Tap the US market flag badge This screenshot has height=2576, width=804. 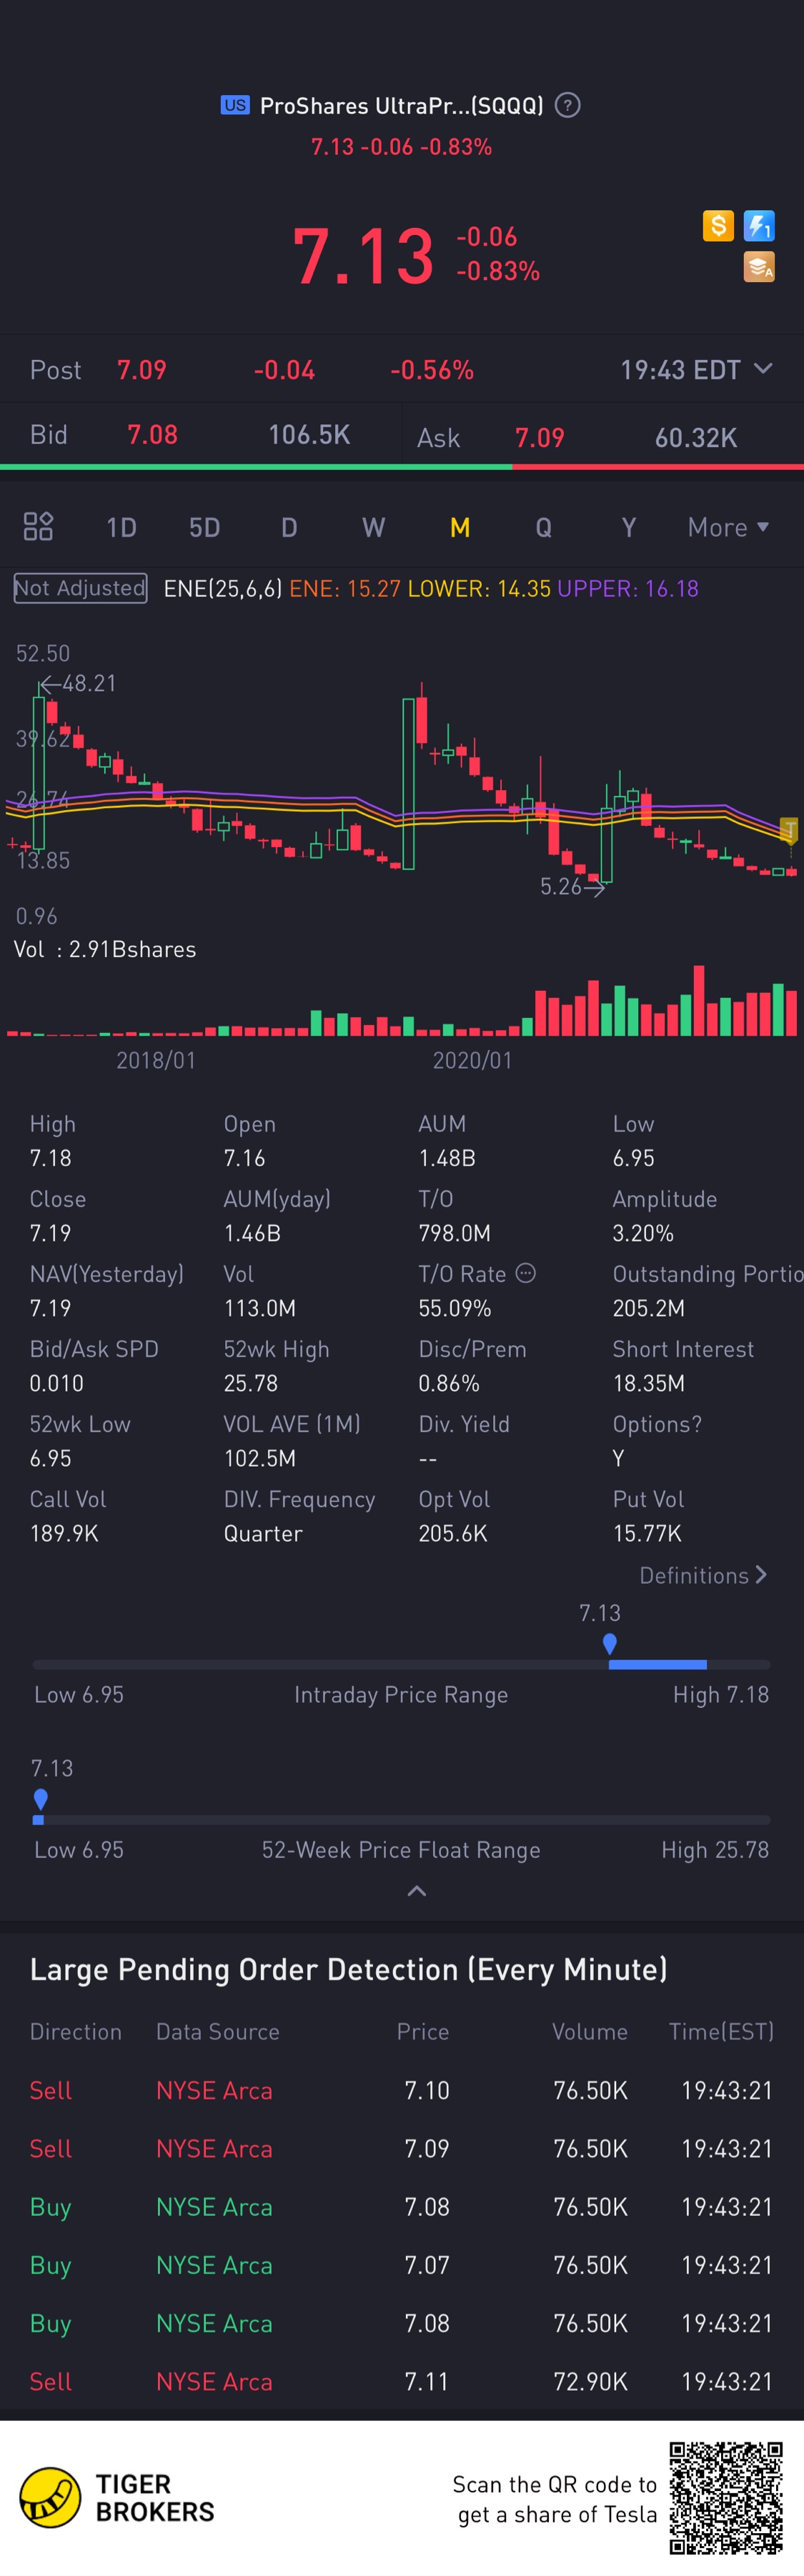[235, 105]
